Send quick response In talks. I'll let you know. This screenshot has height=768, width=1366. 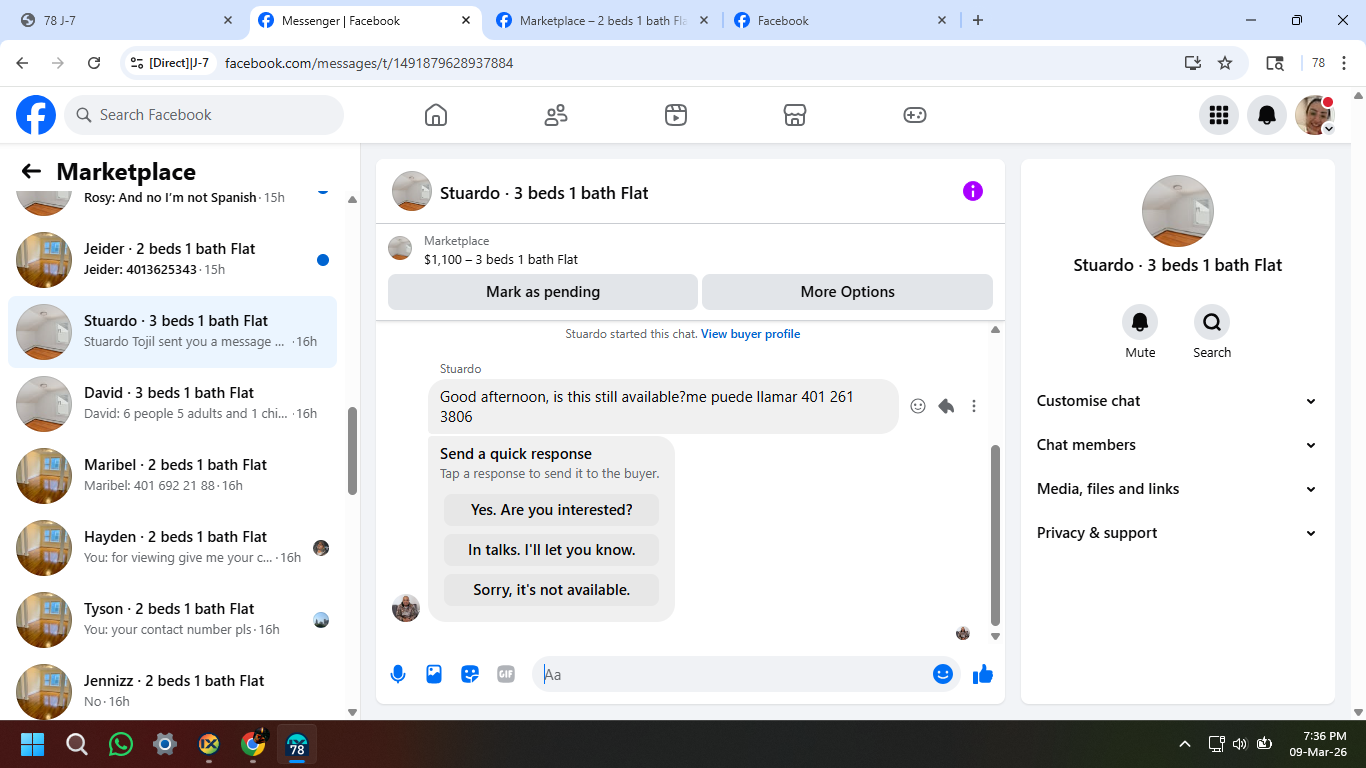coord(552,550)
